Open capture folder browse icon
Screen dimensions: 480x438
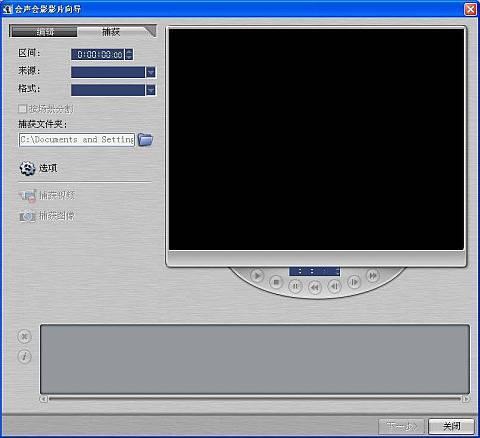[x=145, y=139]
